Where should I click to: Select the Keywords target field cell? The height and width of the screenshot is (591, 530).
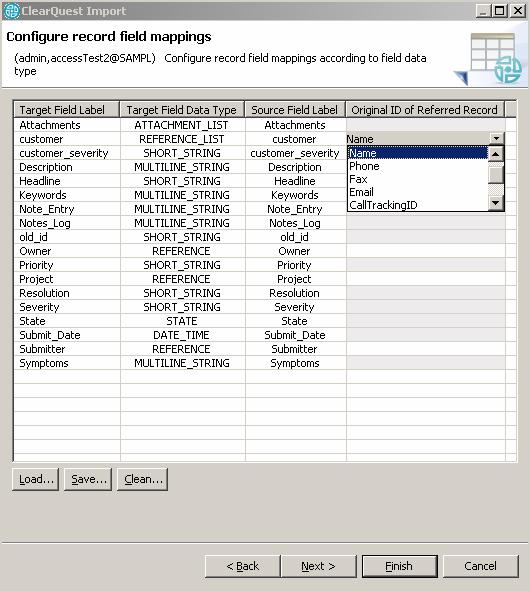(67, 195)
